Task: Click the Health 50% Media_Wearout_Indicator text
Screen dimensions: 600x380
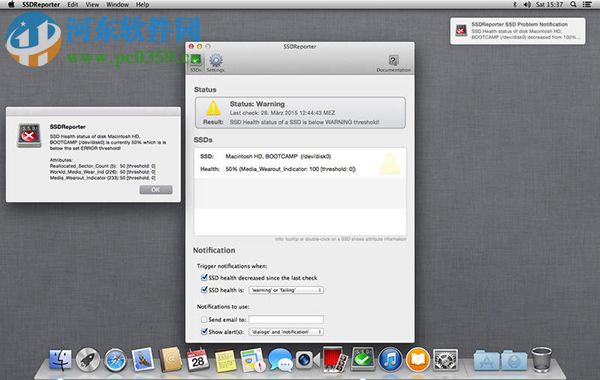Action: 290,169
